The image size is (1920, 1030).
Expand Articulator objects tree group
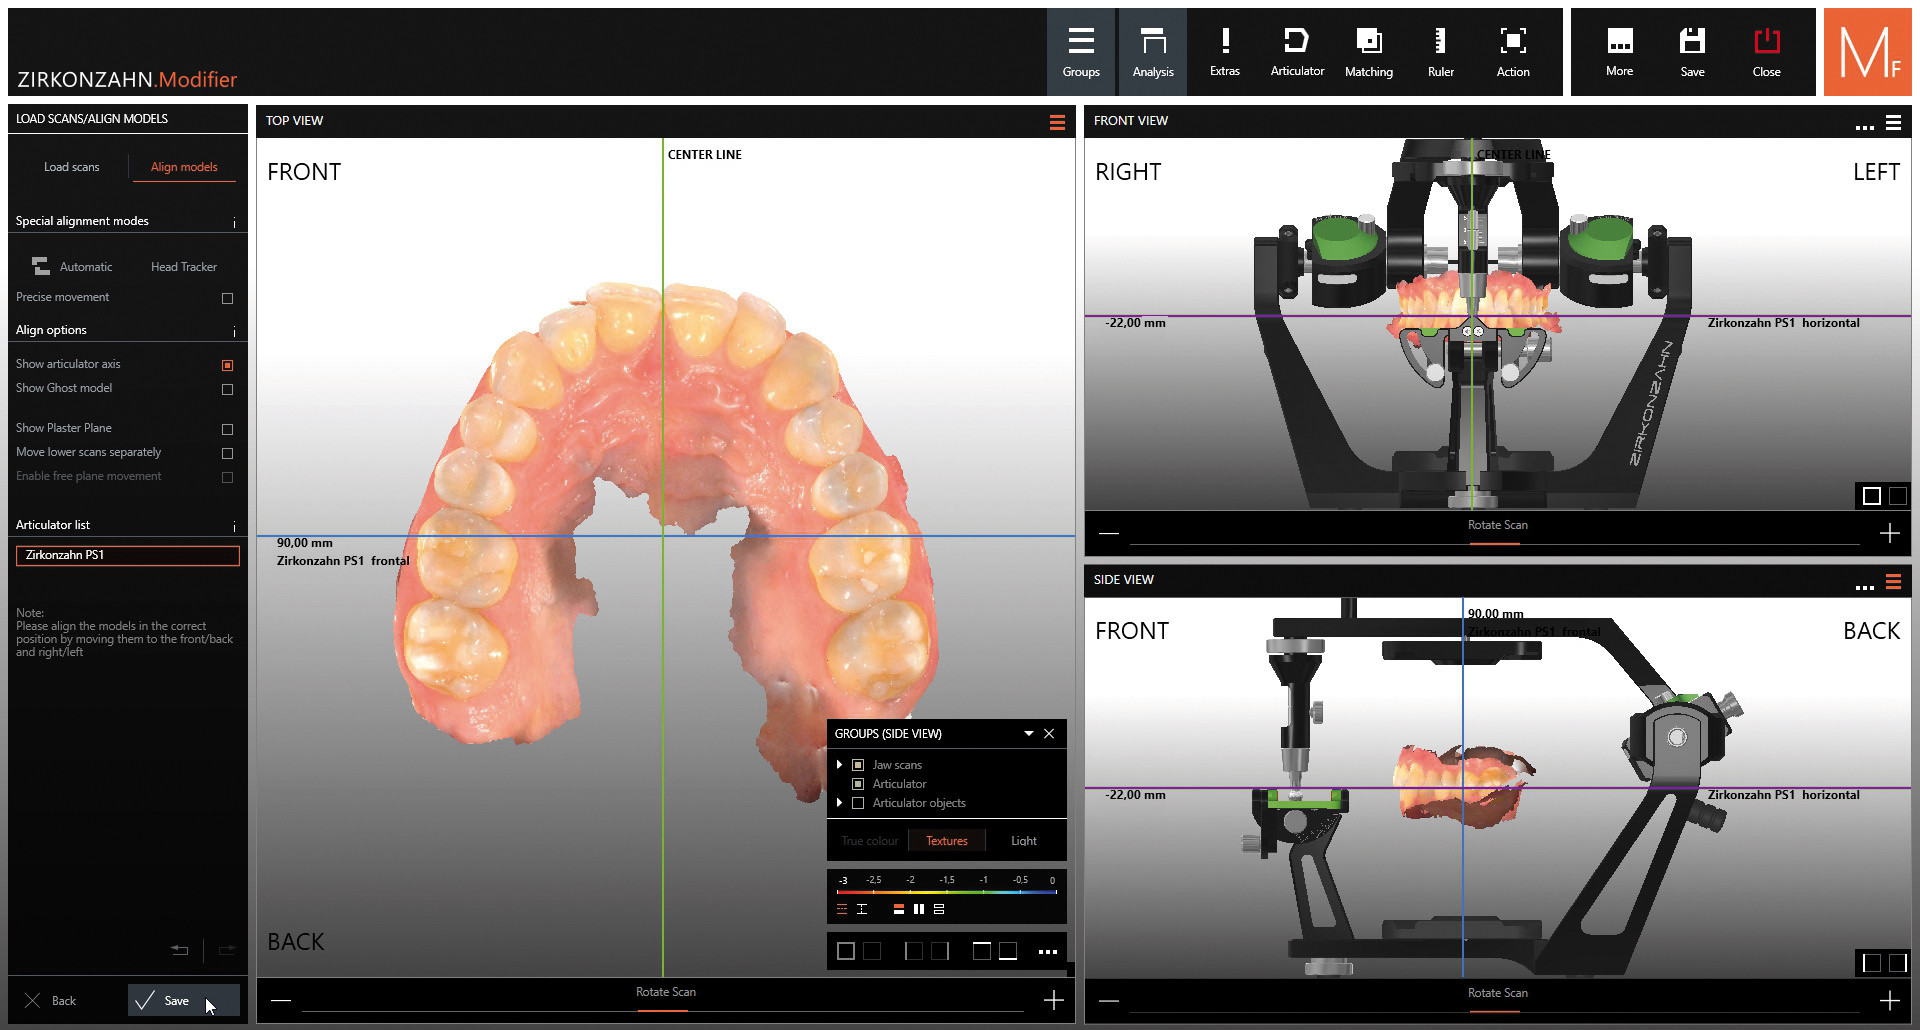coord(839,803)
